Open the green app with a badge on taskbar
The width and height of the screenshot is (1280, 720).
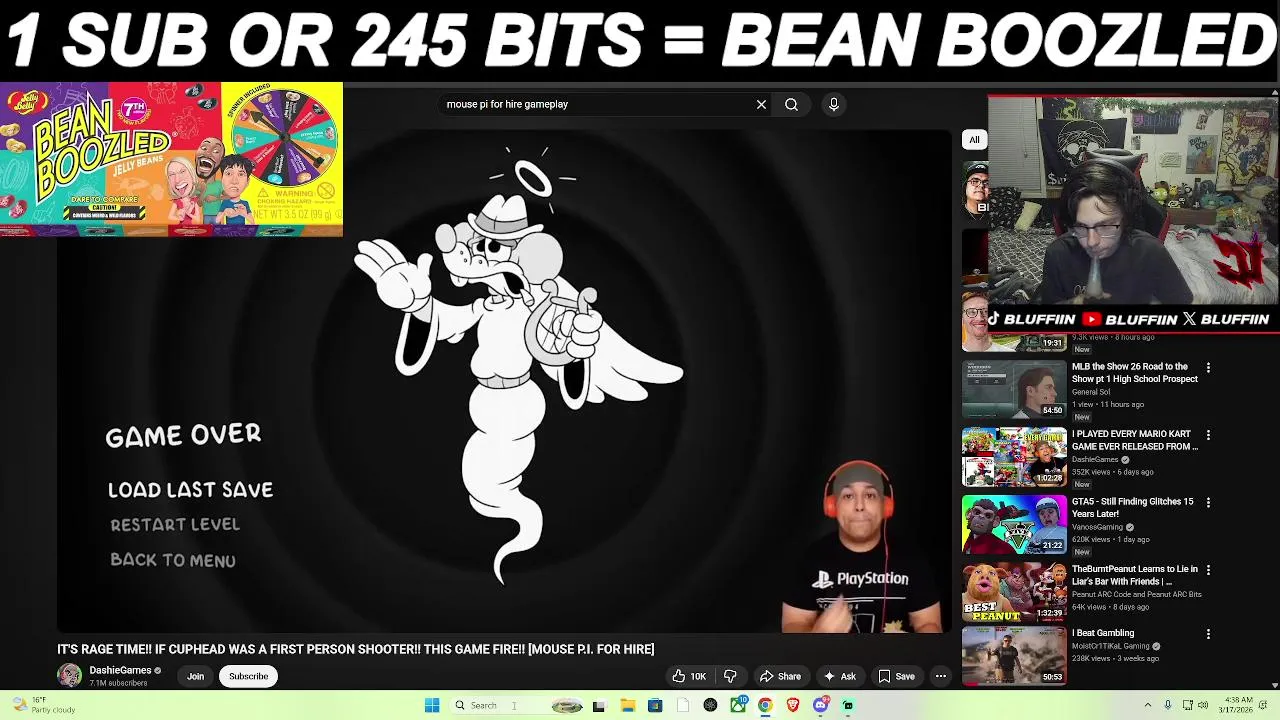(738, 706)
